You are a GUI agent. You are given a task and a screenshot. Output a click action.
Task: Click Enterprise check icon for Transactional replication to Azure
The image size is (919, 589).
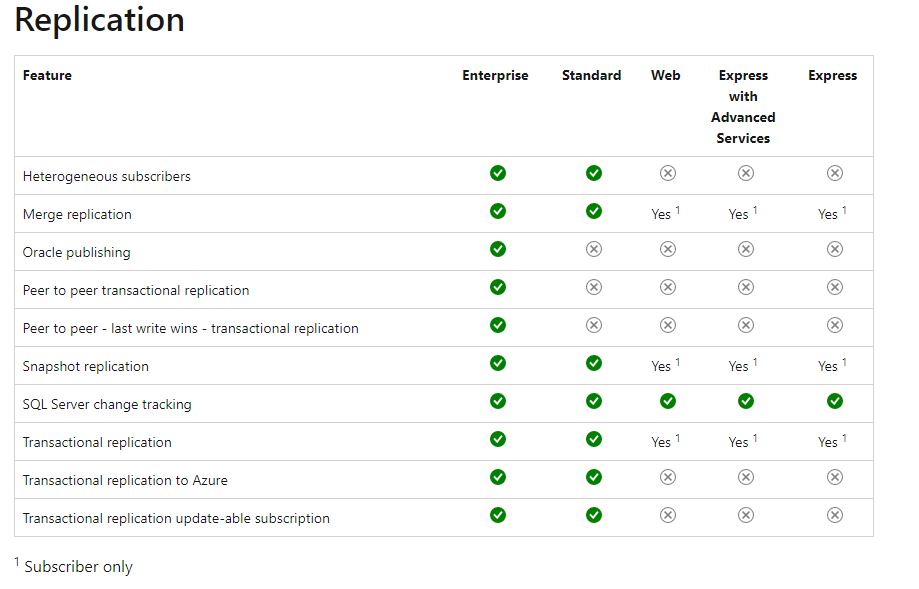point(498,477)
